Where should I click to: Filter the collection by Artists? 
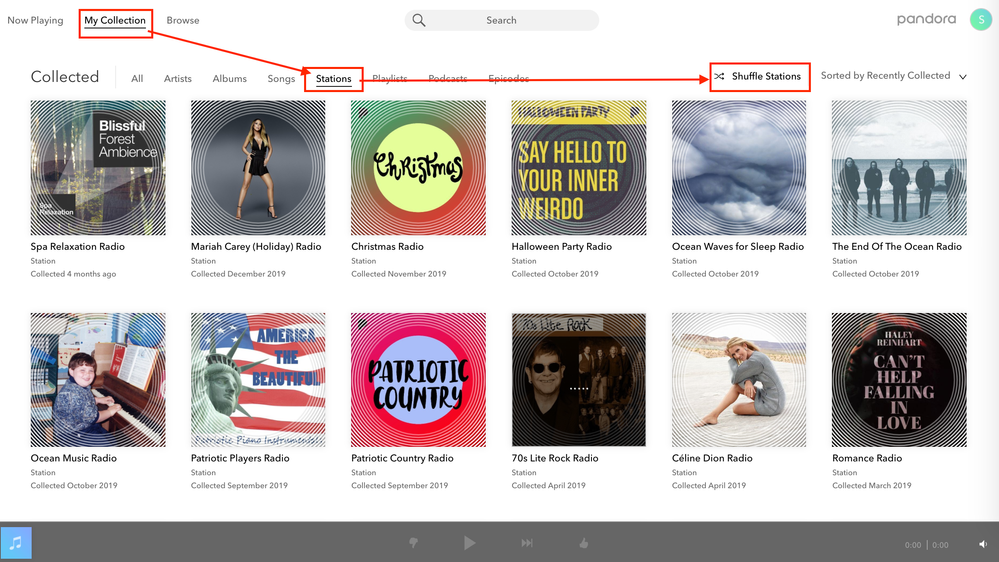click(x=178, y=78)
